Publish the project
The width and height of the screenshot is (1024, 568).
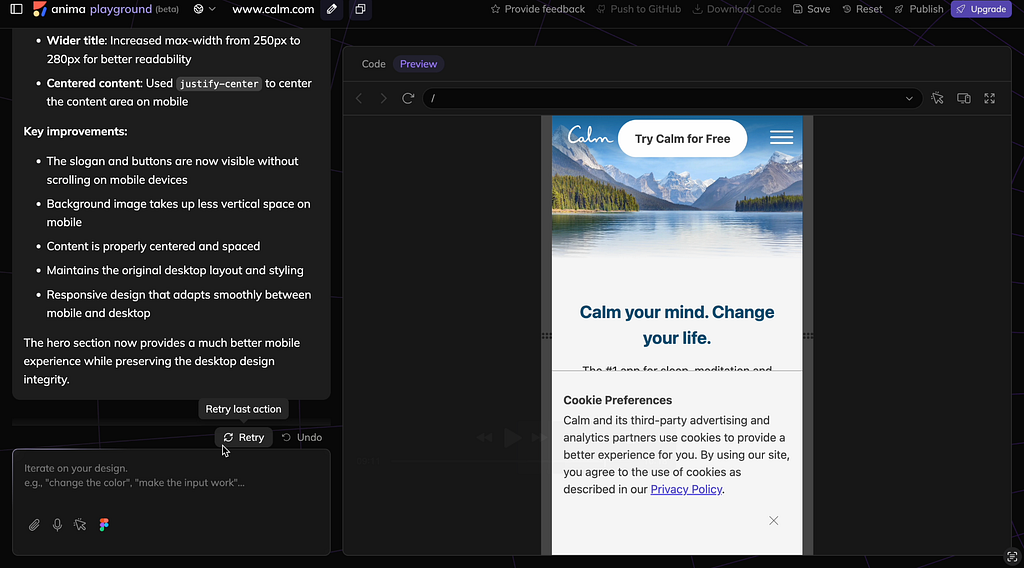[x=919, y=9]
